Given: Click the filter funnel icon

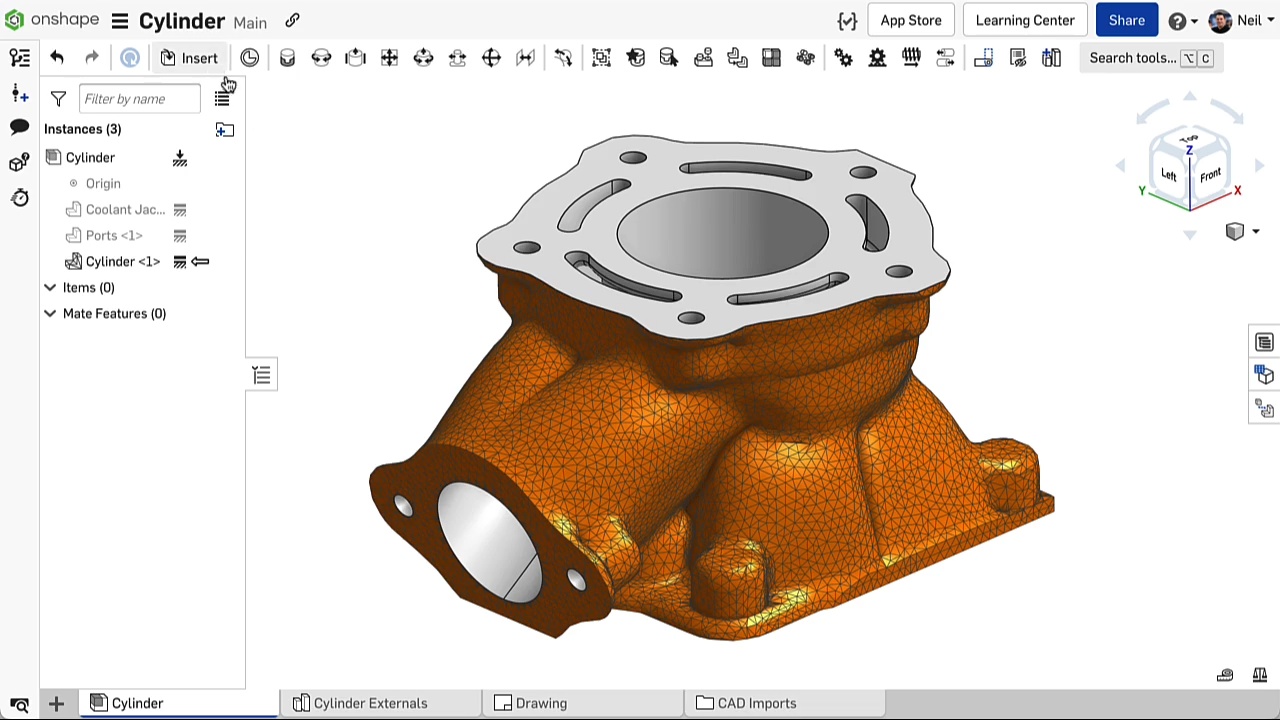Looking at the screenshot, I should click(x=58, y=99).
